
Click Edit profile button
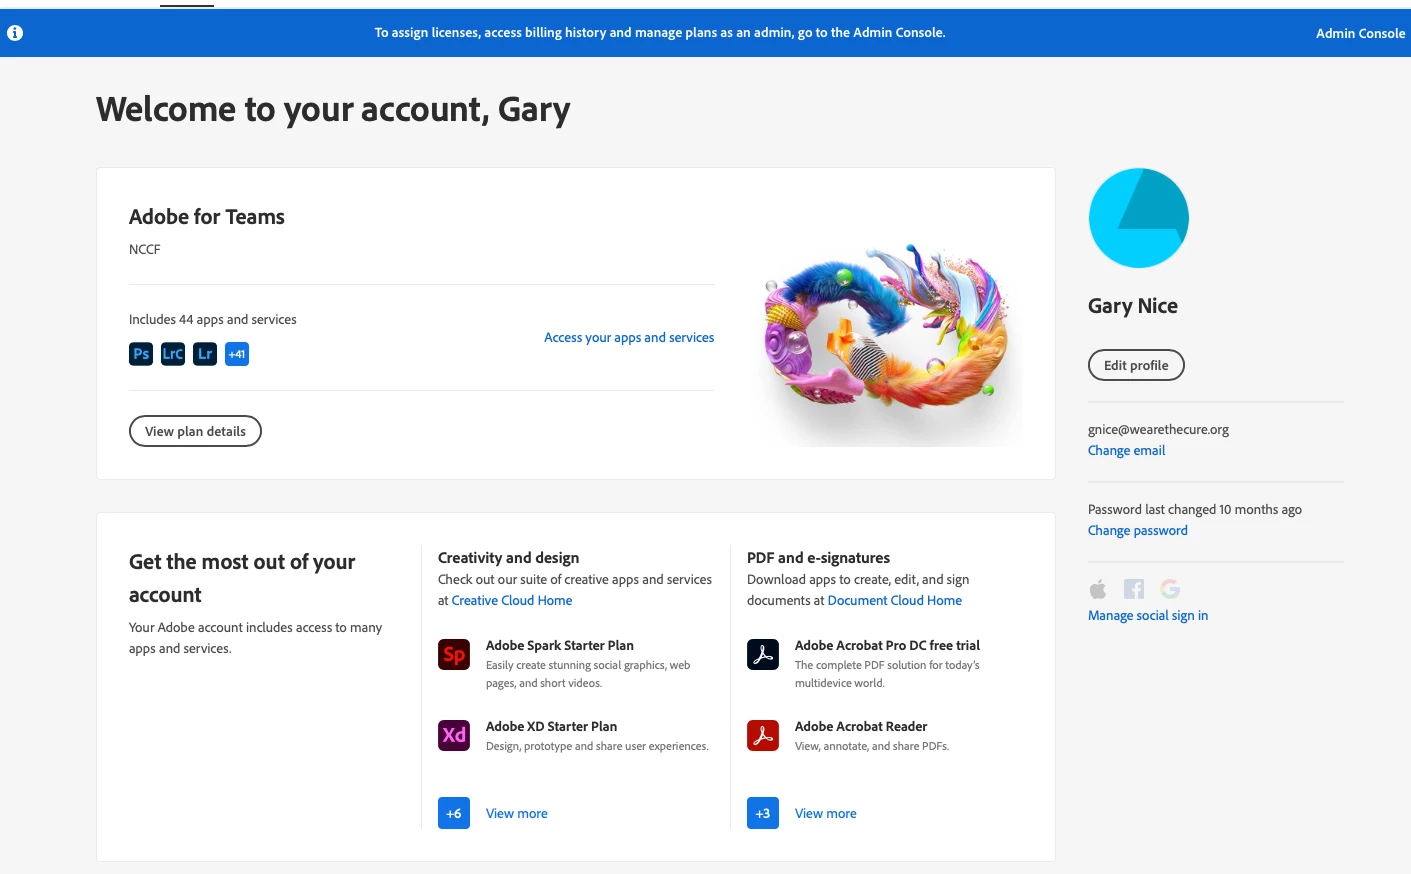(1136, 365)
